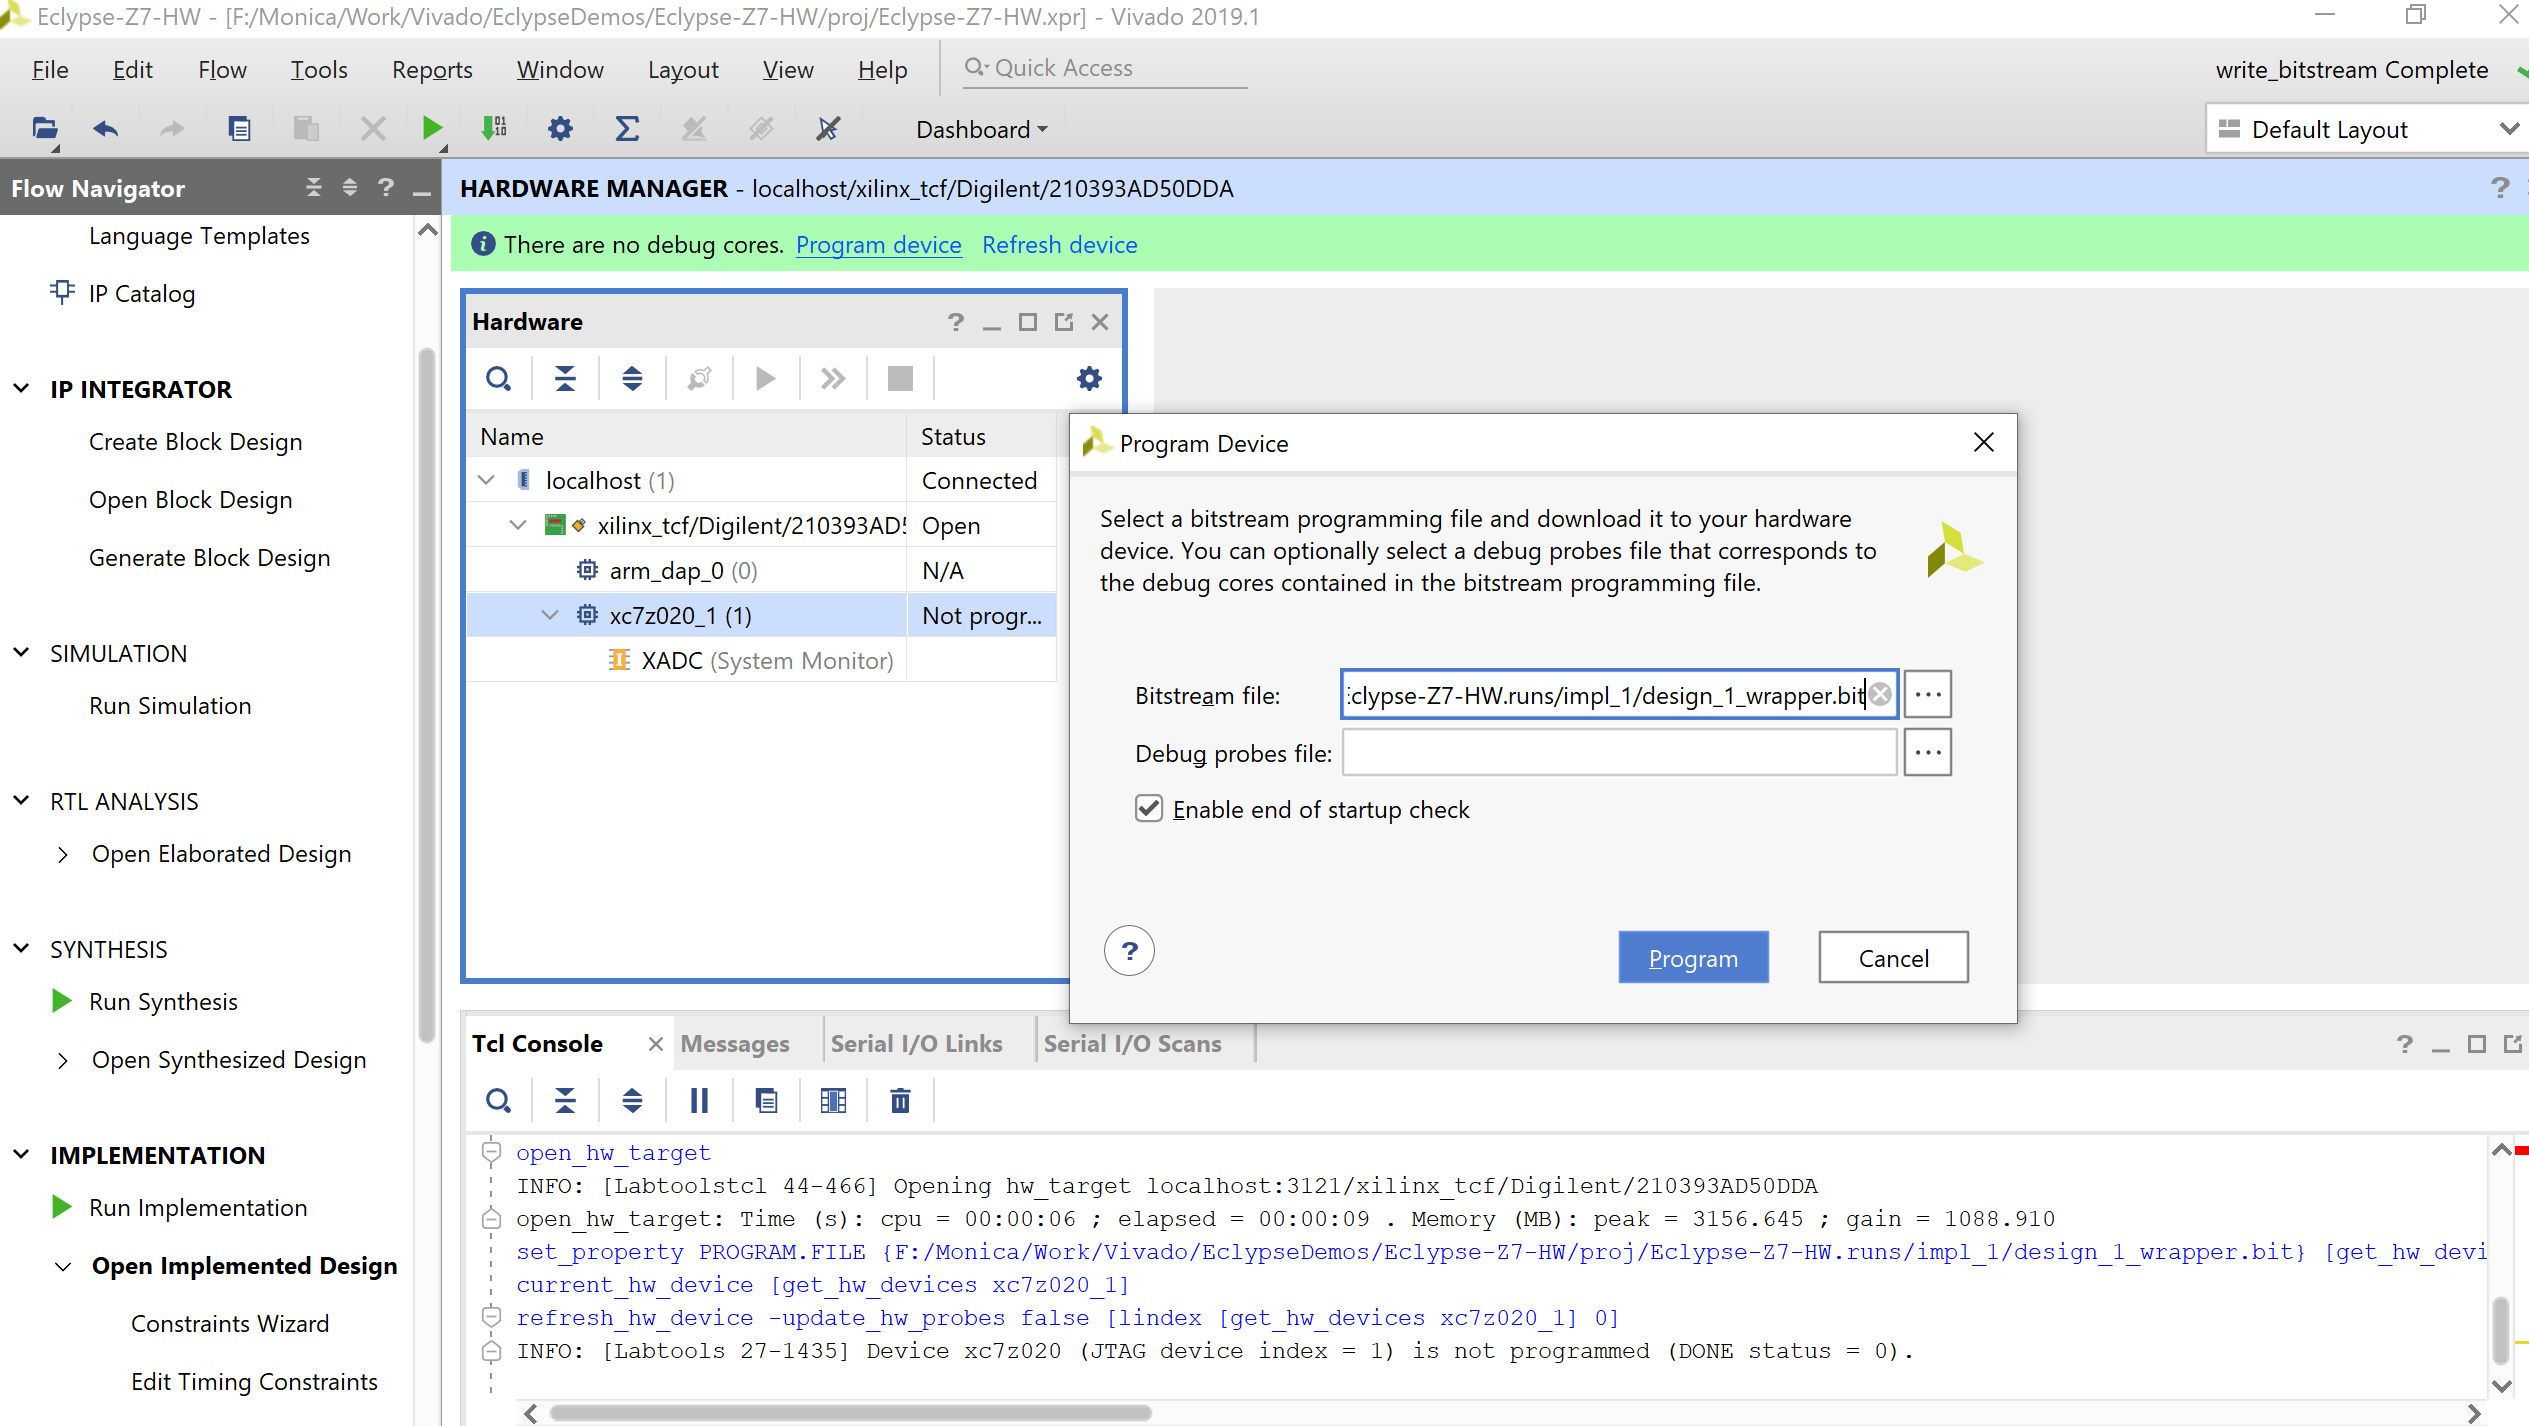Switch to Serial I/O Links tab
Viewport: 2529px width, 1426px height.
point(916,1043)
